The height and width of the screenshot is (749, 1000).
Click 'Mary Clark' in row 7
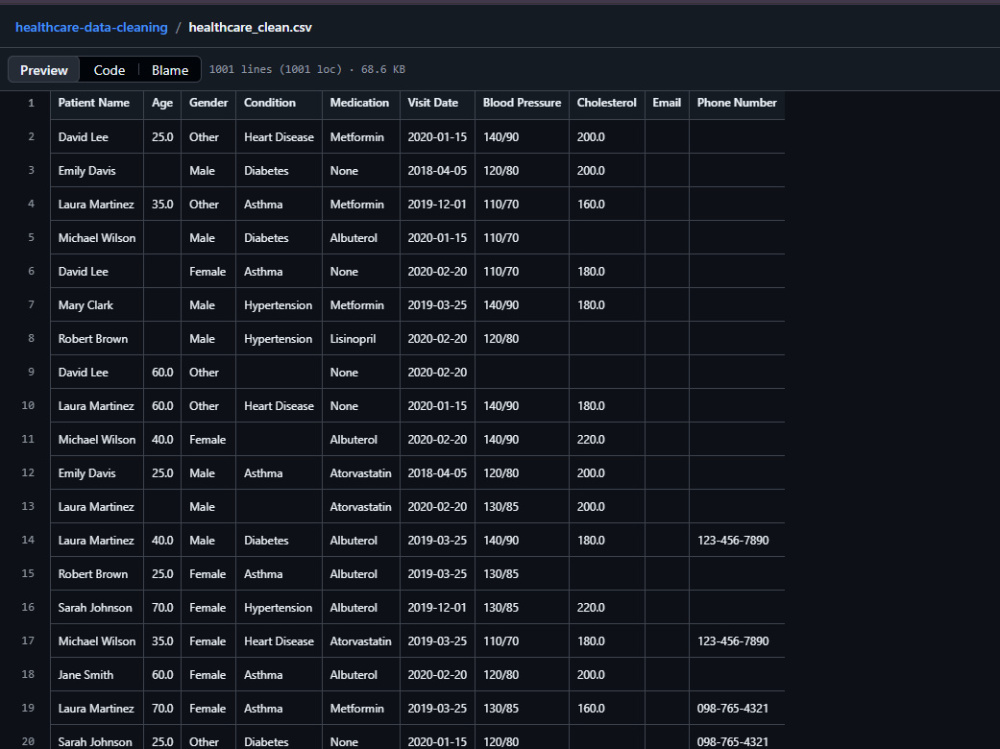[x=85, y=306]
